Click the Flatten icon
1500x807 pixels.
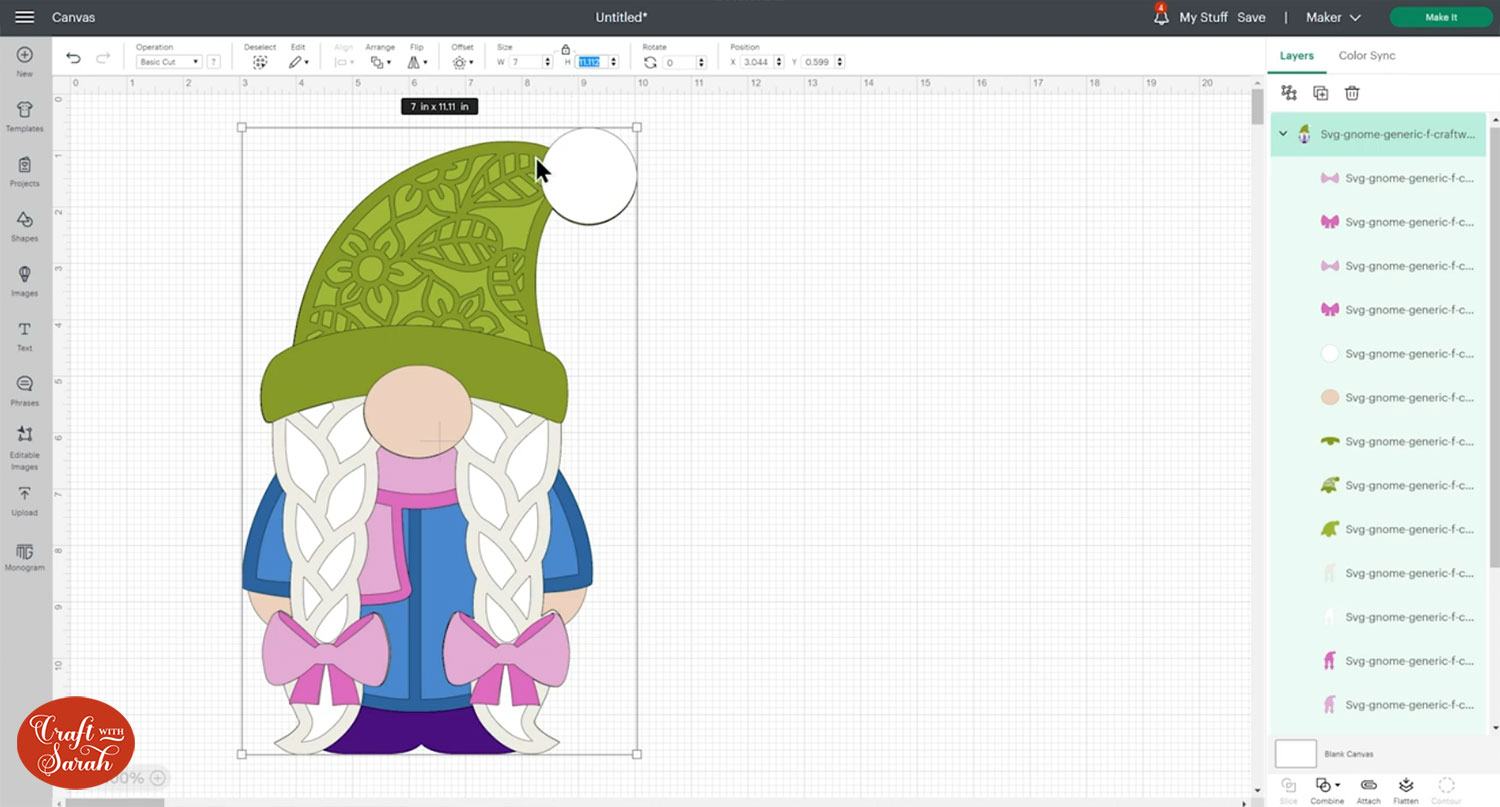click(1406, 787)
